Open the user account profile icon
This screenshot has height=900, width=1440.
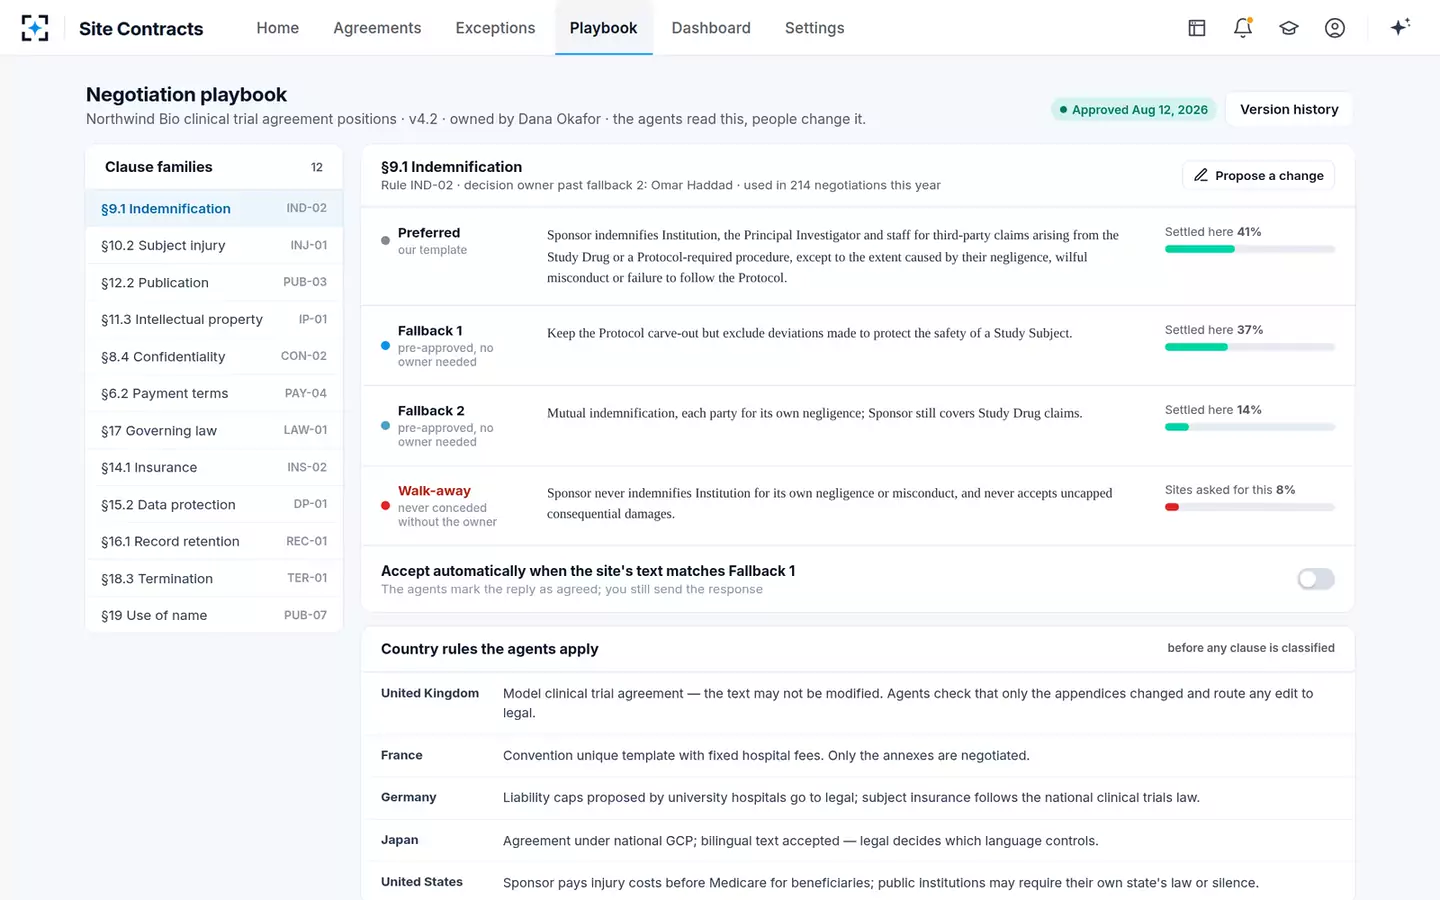(x=1335, y=28)
